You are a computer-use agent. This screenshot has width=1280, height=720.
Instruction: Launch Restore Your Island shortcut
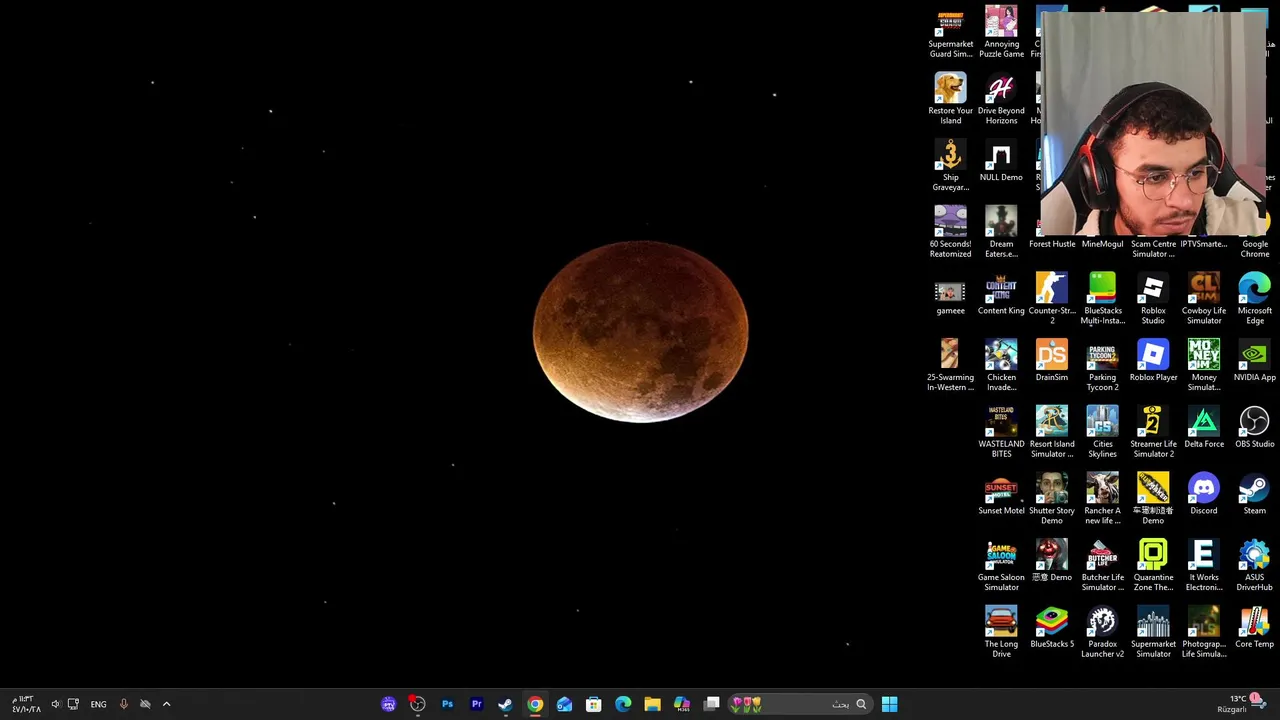click(x=950, y=98)
